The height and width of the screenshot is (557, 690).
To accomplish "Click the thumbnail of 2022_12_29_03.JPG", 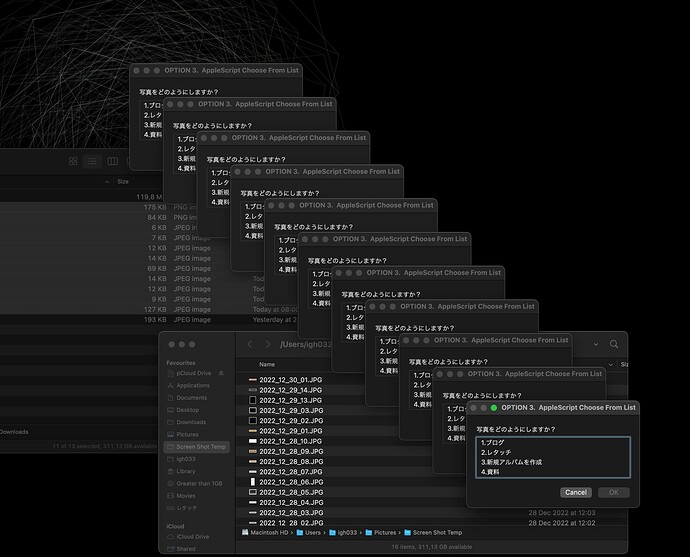I will [253, 410].
